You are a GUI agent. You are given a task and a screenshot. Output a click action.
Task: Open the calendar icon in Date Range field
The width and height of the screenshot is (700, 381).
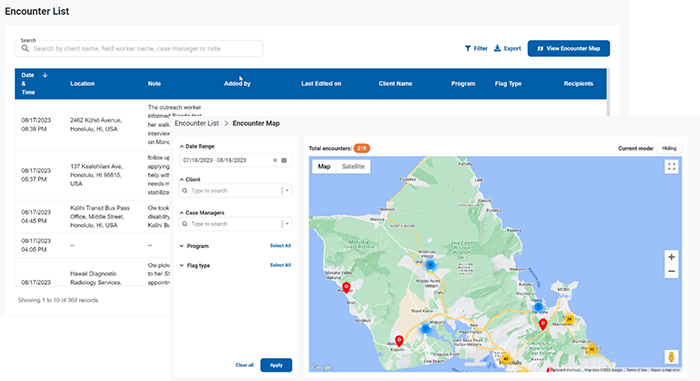pyautogui.click(x=284, y=160)
